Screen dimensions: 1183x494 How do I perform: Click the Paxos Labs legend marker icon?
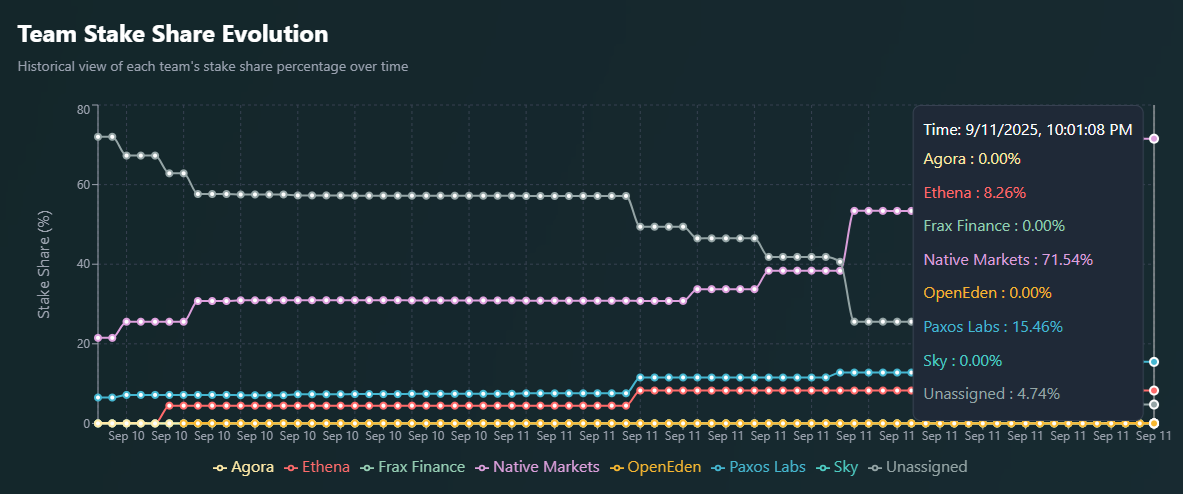[718, 468]
